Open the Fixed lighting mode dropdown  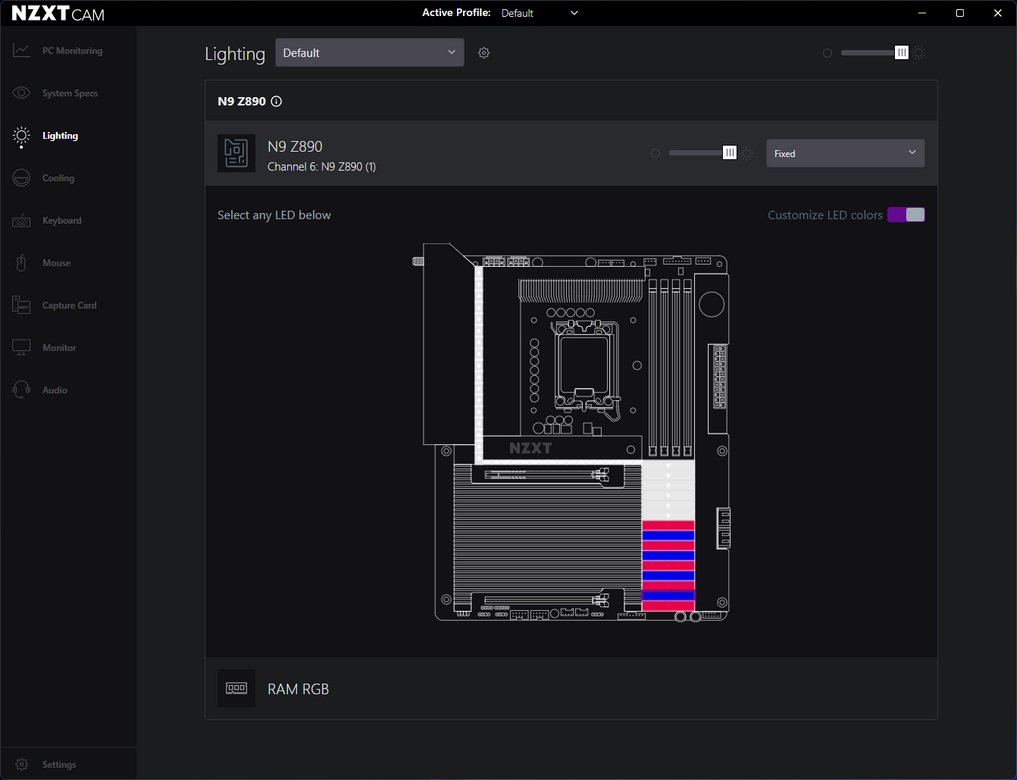(x=845, y=153)
